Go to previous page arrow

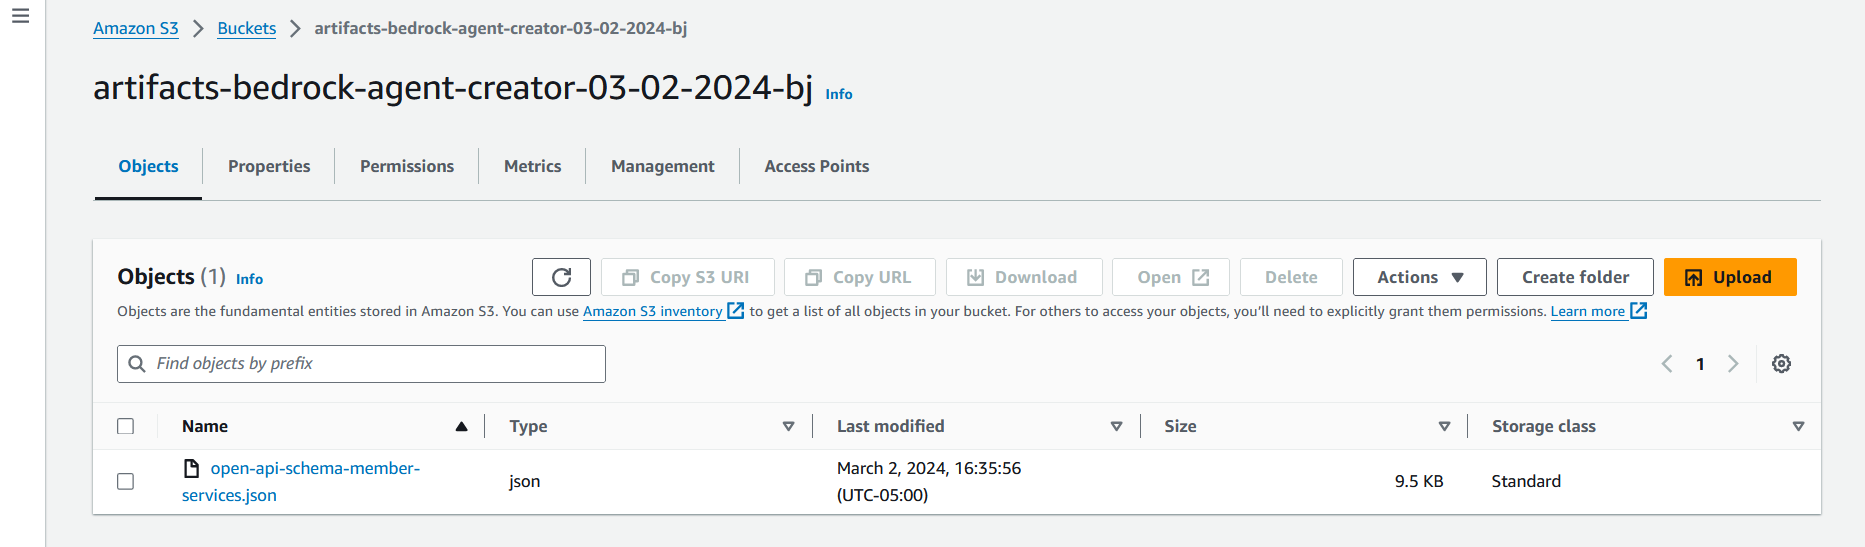[1667, 364]
